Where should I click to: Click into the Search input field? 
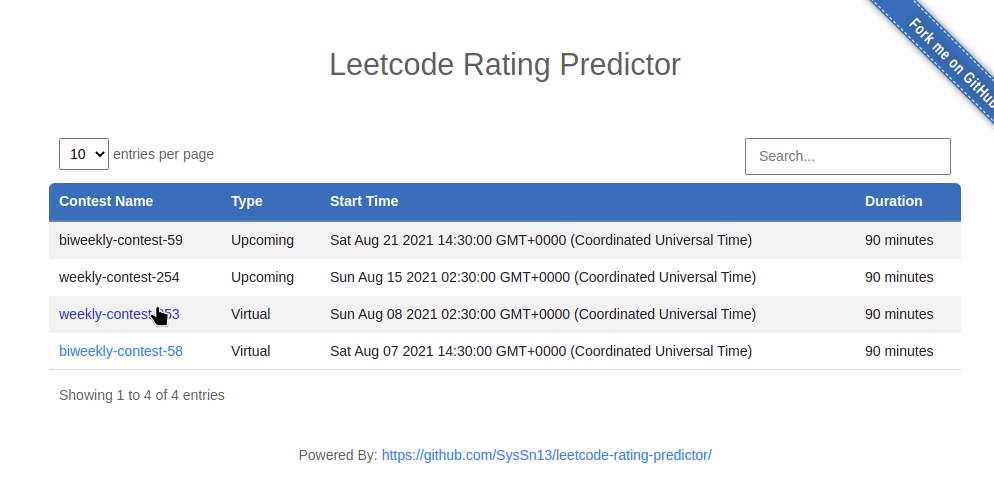pyautogui.click(x=848, y=156)
